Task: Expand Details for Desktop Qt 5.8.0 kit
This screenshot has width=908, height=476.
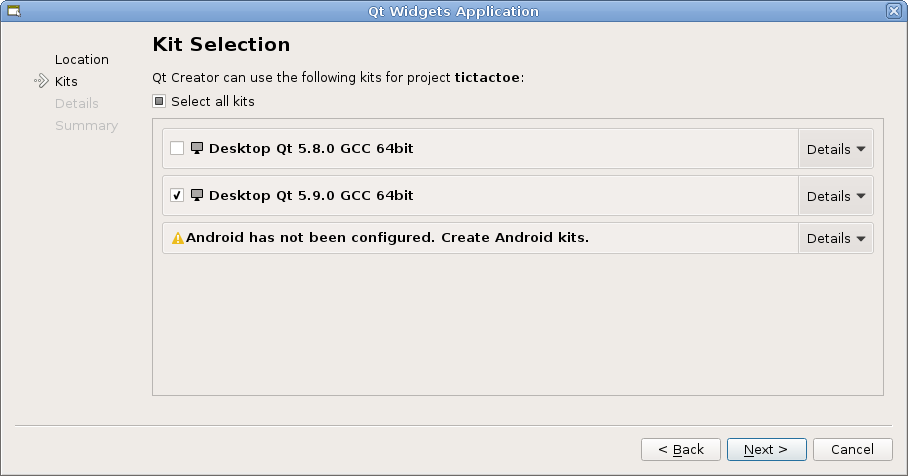Action: click(x=836, y=149)
